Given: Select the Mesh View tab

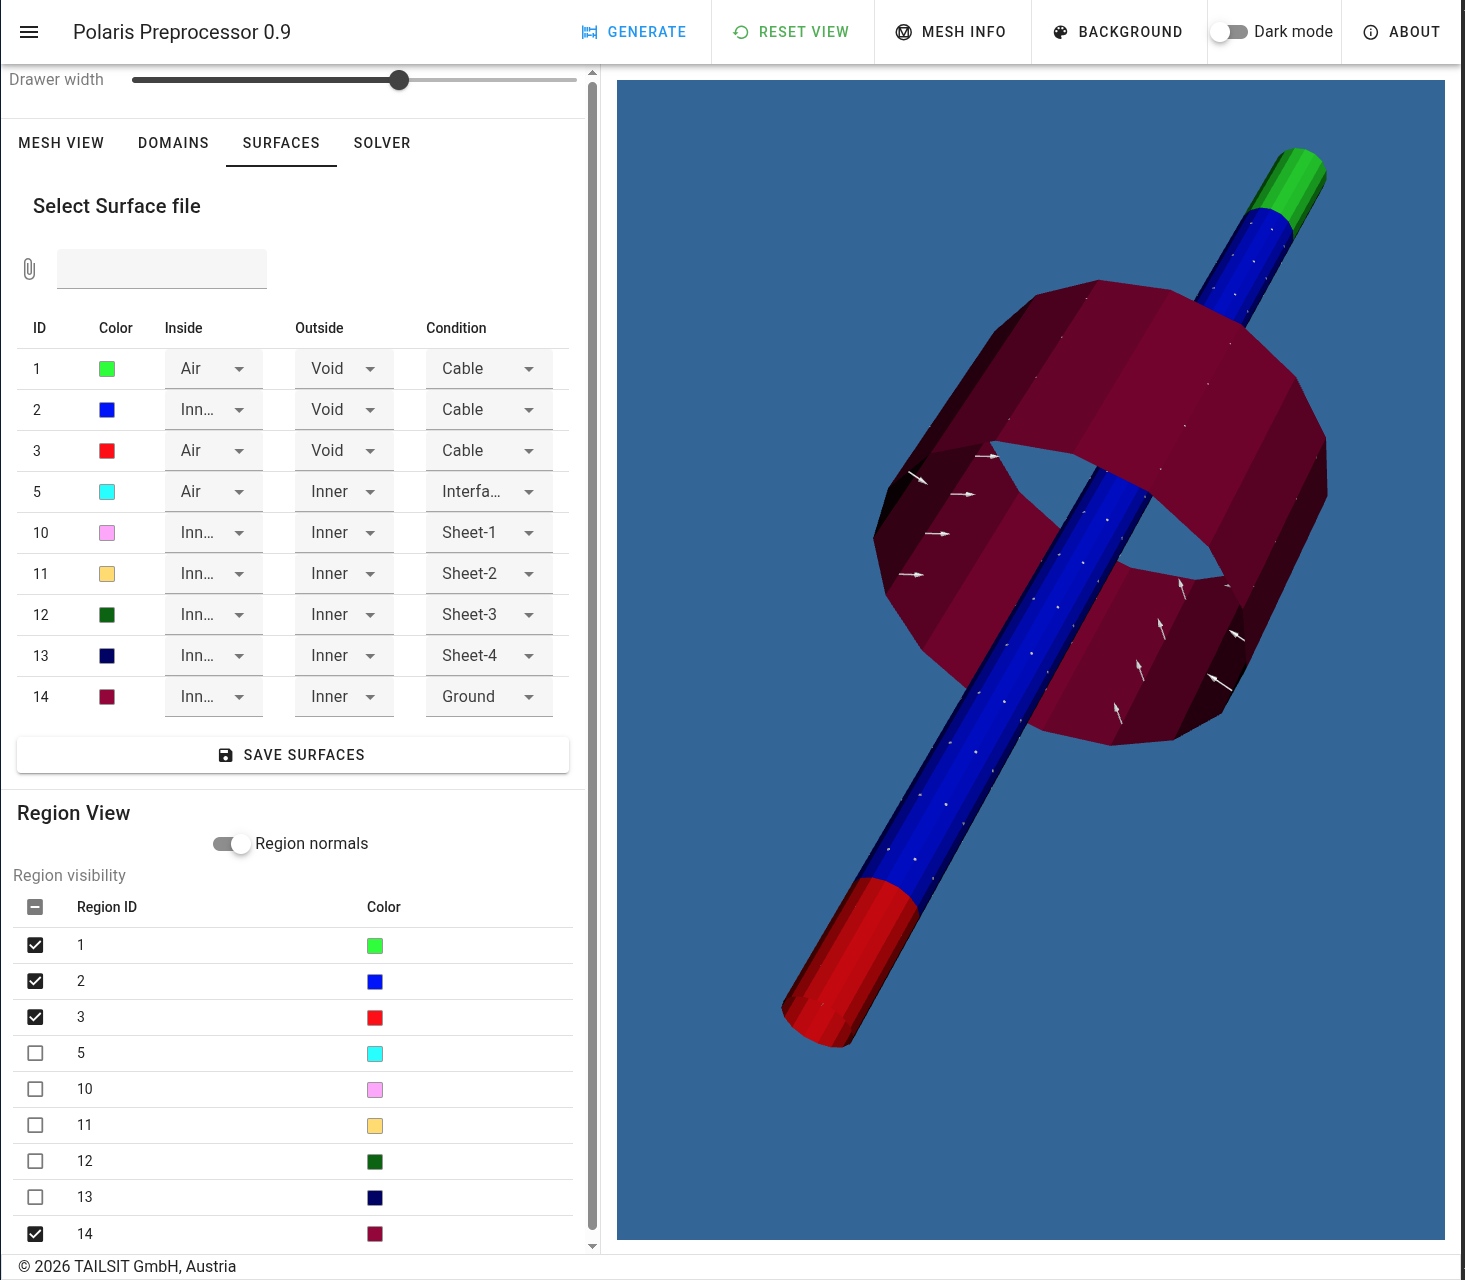Looking at the screenshot, I should 61,143.
